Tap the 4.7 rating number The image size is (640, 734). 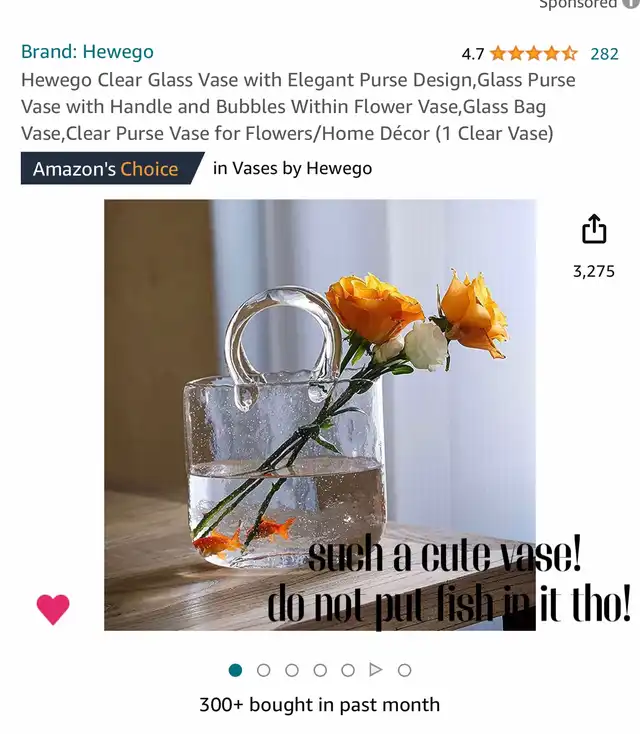click(473, 54)
